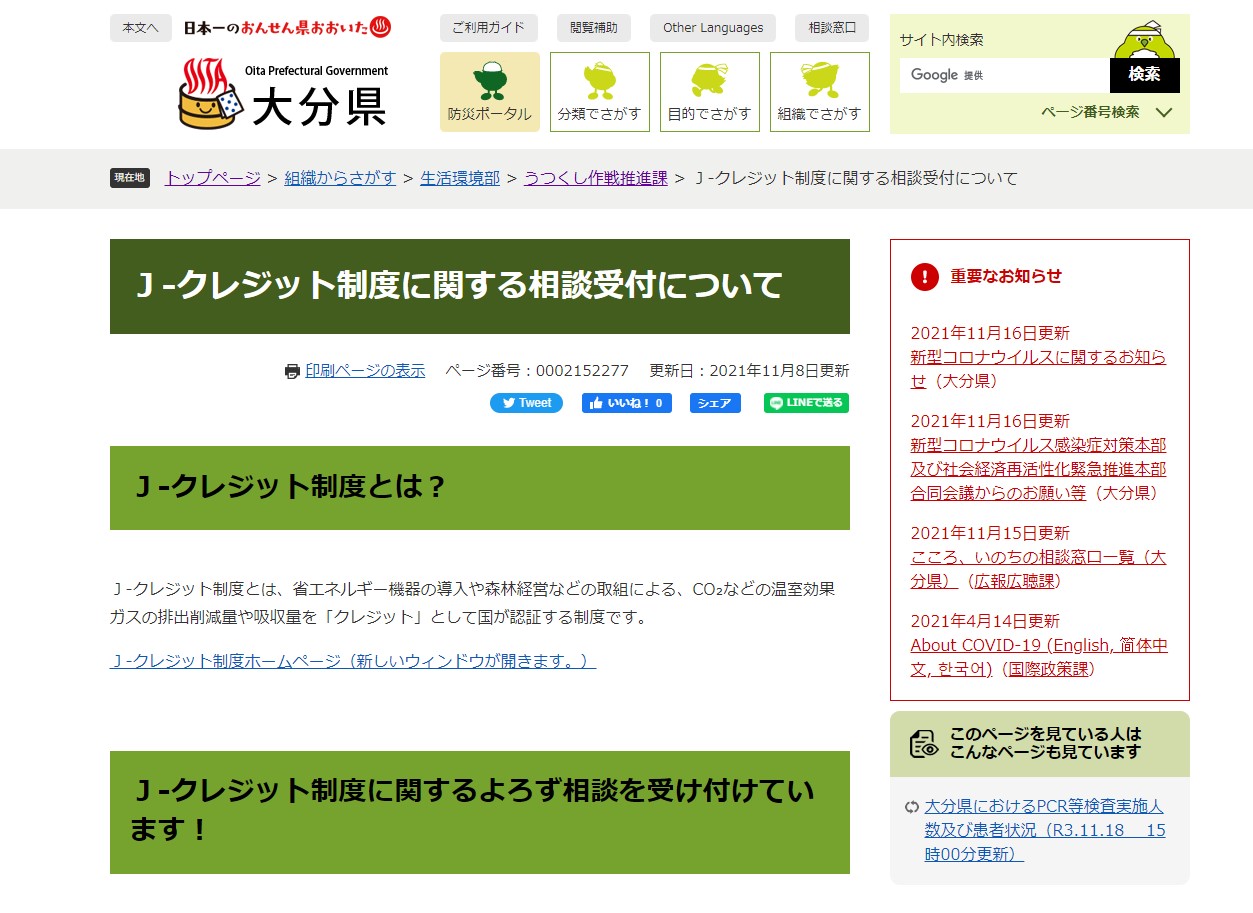Click the Google site search field
The image size is (1253, 913).
click(x=1004, y=75)
